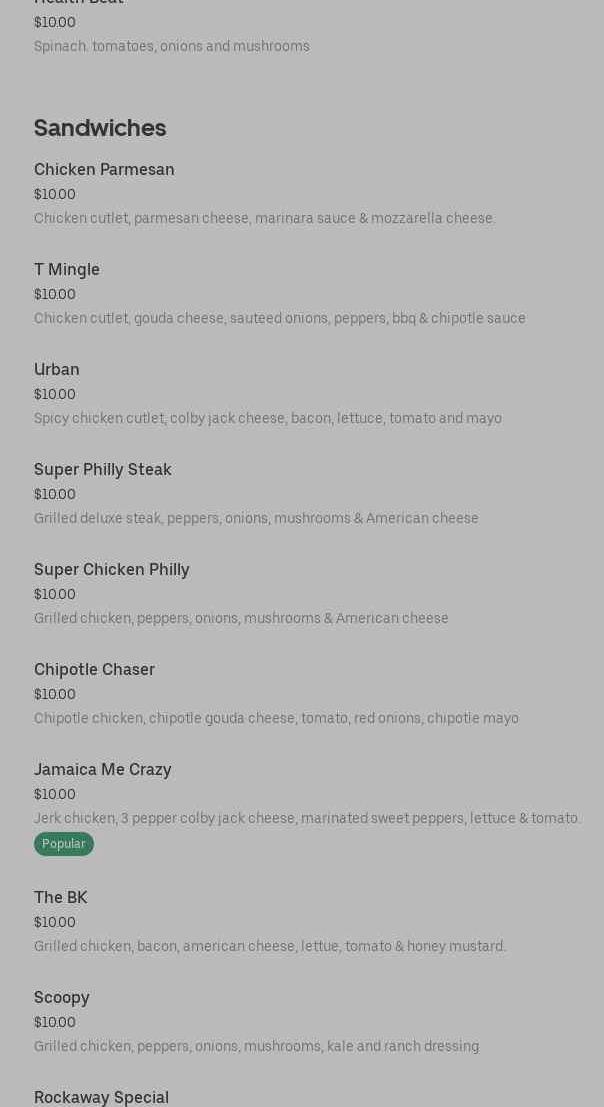This screenshot has width=604, height=1107.
Task: Click The BK honey mustard description
Action: click(270, 946)
